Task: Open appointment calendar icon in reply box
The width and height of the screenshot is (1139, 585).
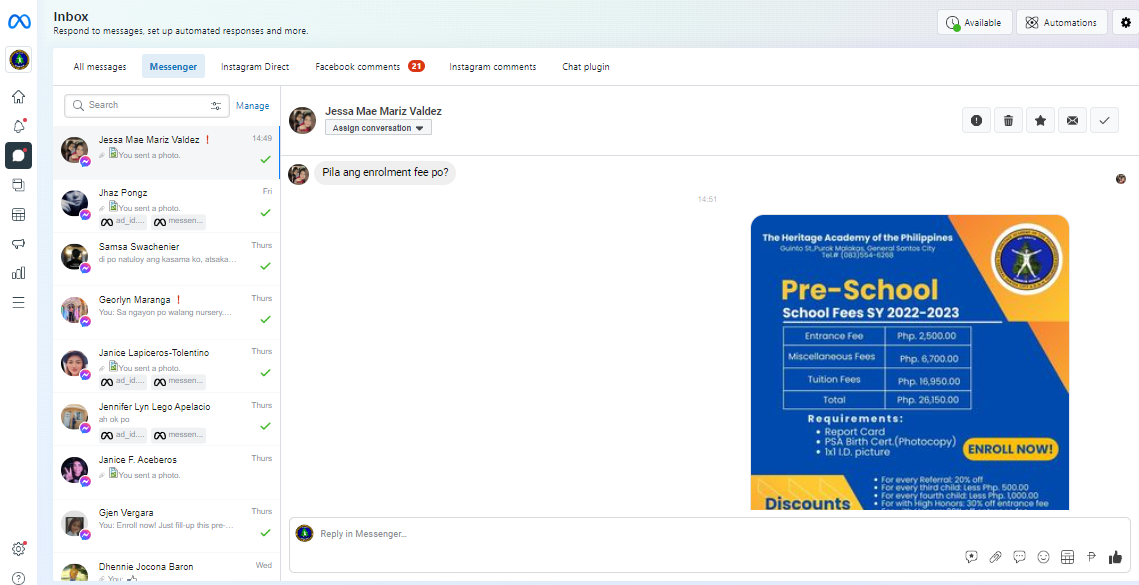Action: click(1067, 557)
